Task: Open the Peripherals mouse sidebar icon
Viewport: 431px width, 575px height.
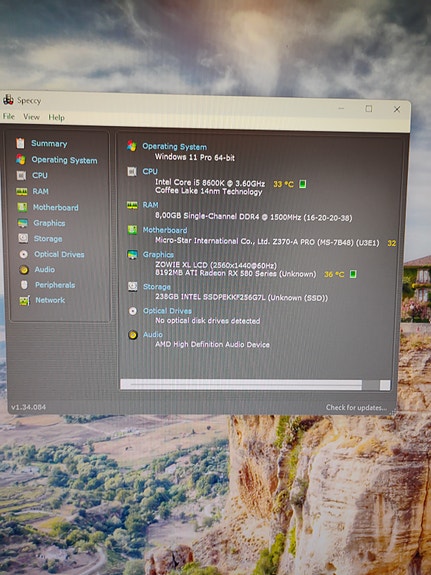Action: click(x=24, y=285)
